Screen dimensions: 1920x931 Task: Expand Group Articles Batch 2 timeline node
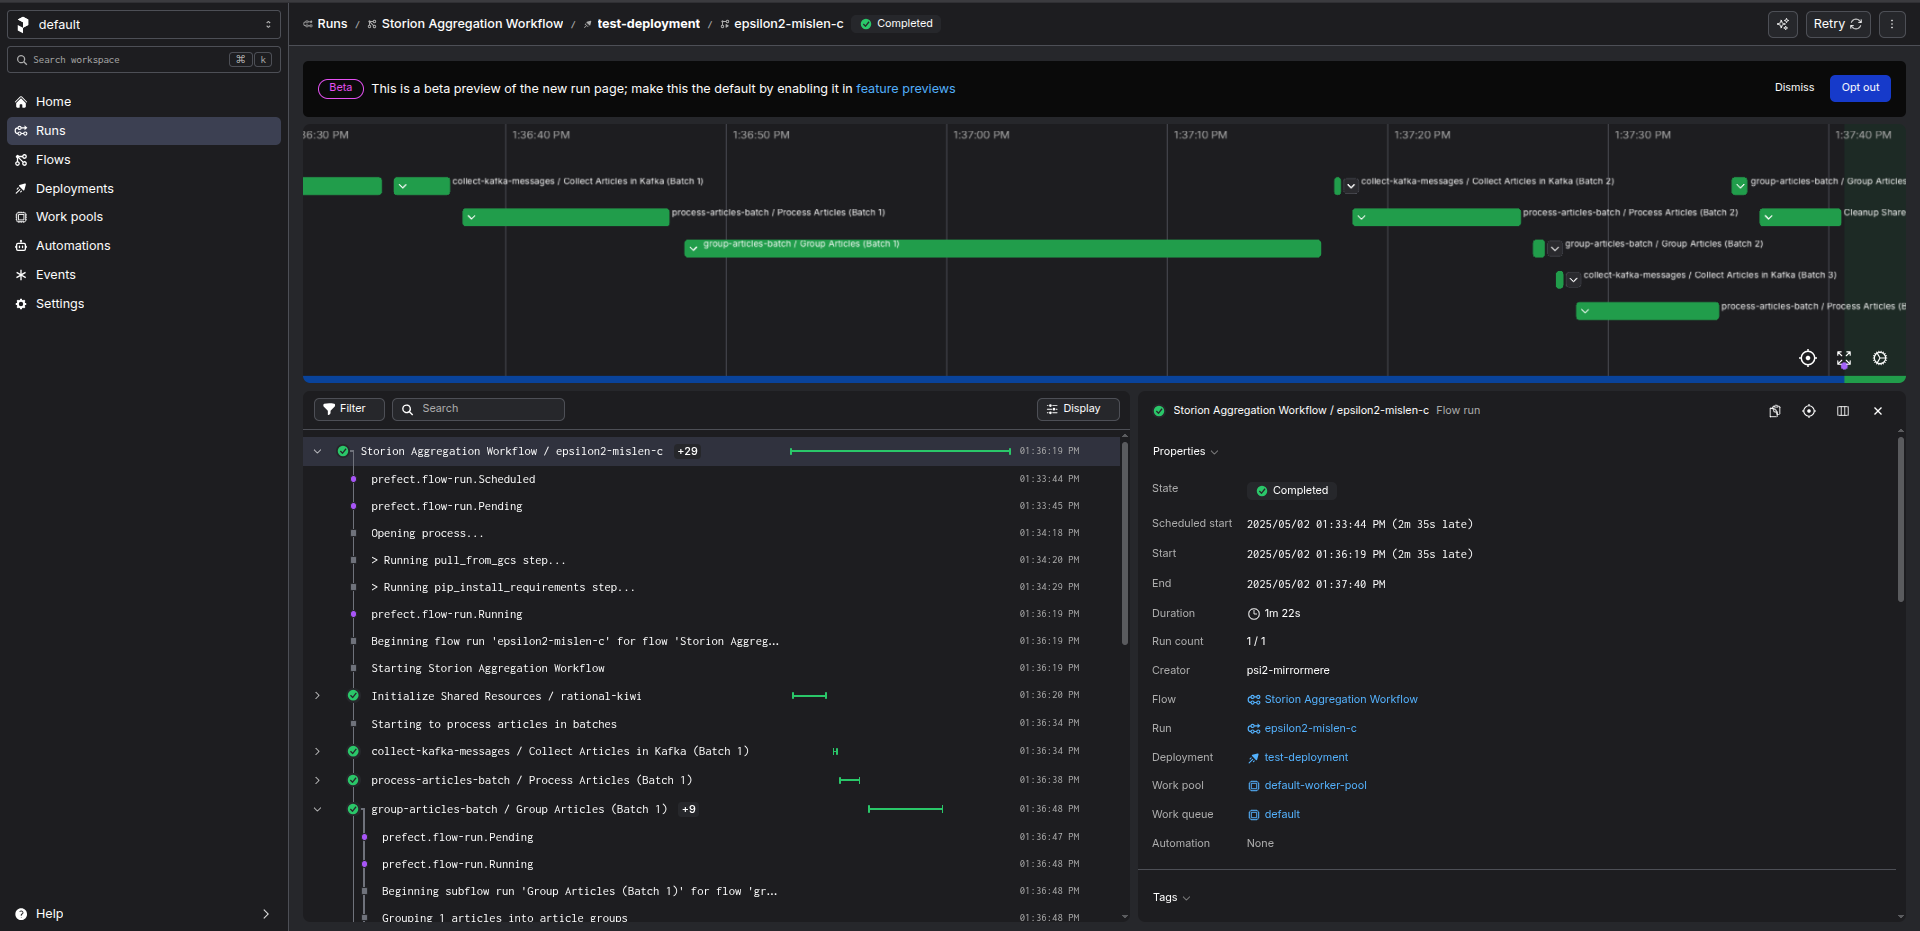coord(1555,248)
